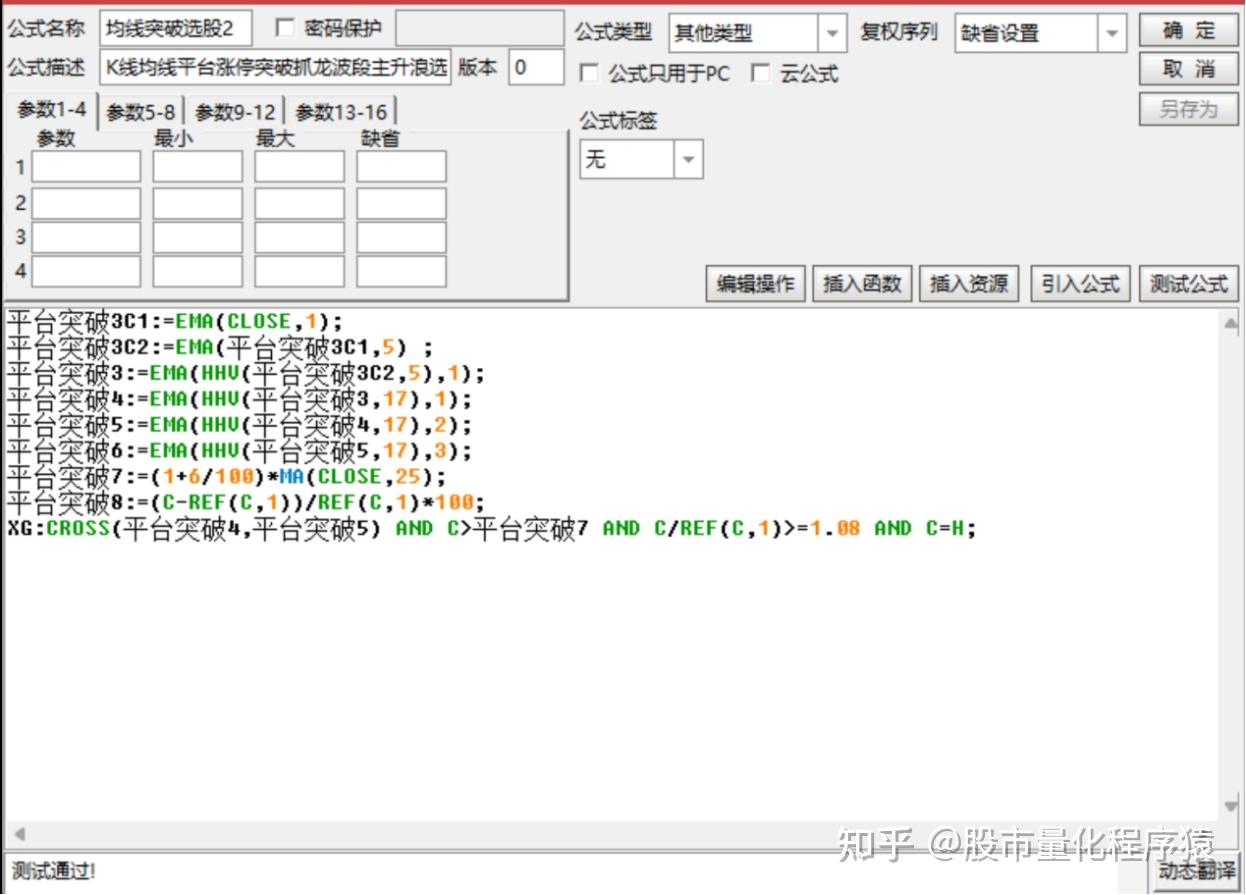Click parameter 4 name field
Image resolution: width=1246 pixels, height=895 pixels.
click(x=86, y=271)
